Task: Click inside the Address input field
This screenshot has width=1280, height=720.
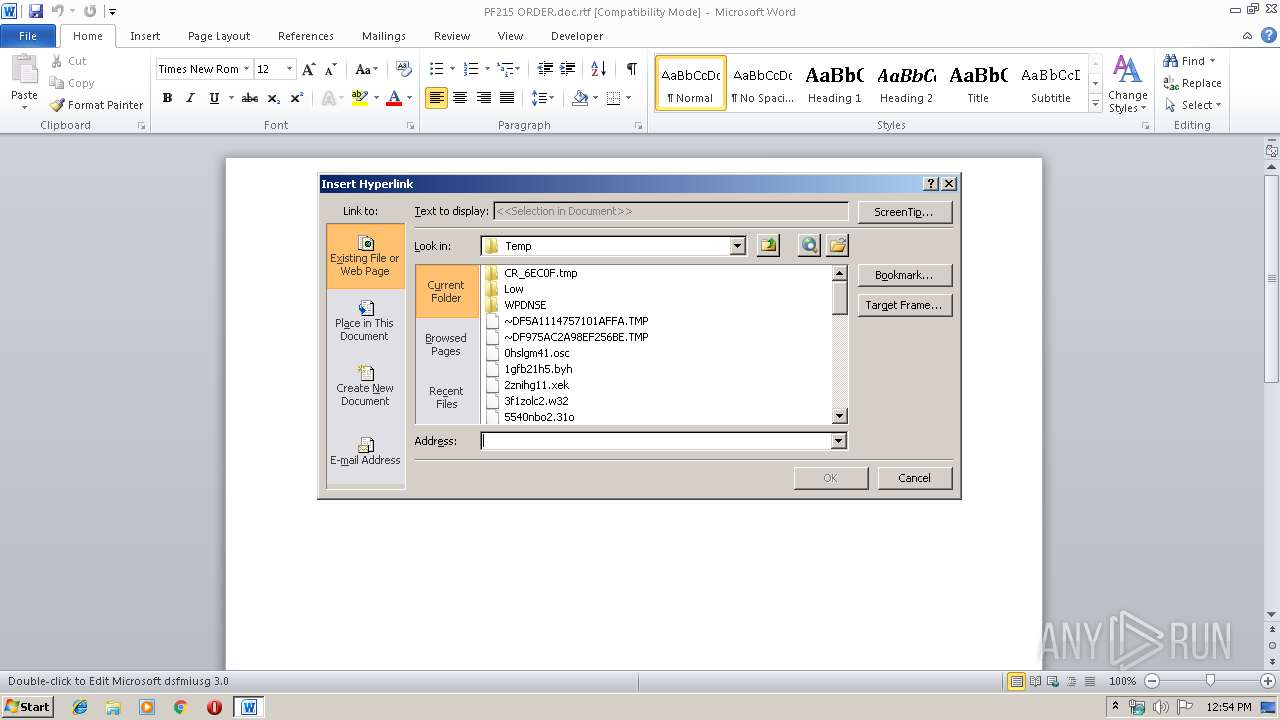Action: point(656,441)
